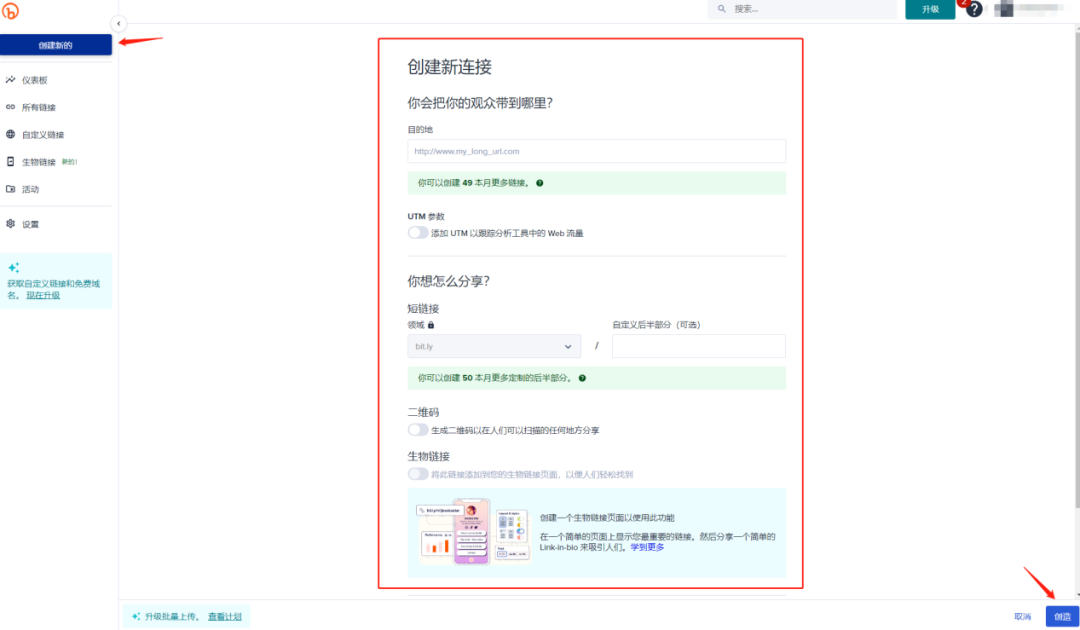Collapse the sidebar with the chevron arrow

coord(118,23)
